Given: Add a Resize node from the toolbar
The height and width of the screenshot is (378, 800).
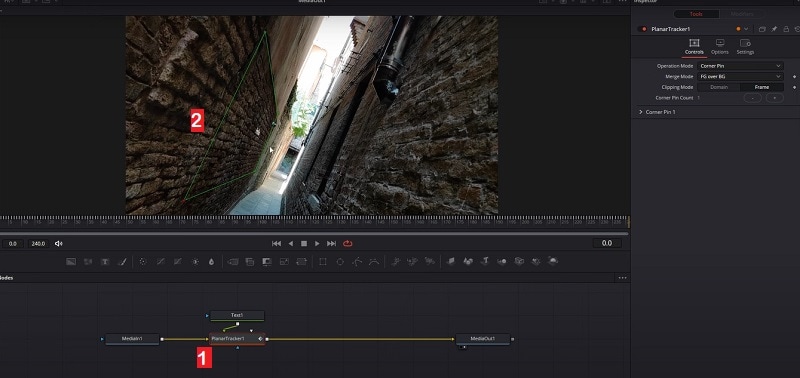Looking at the screenshot, I should (x=284, y=261).
